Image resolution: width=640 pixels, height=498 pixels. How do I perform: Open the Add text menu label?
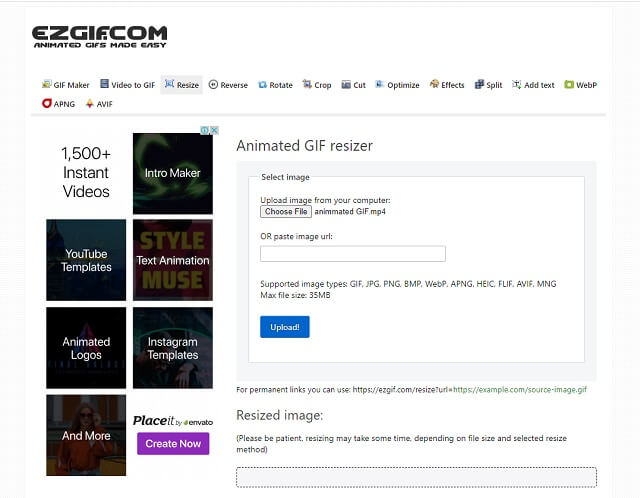(x=539, y=85)
